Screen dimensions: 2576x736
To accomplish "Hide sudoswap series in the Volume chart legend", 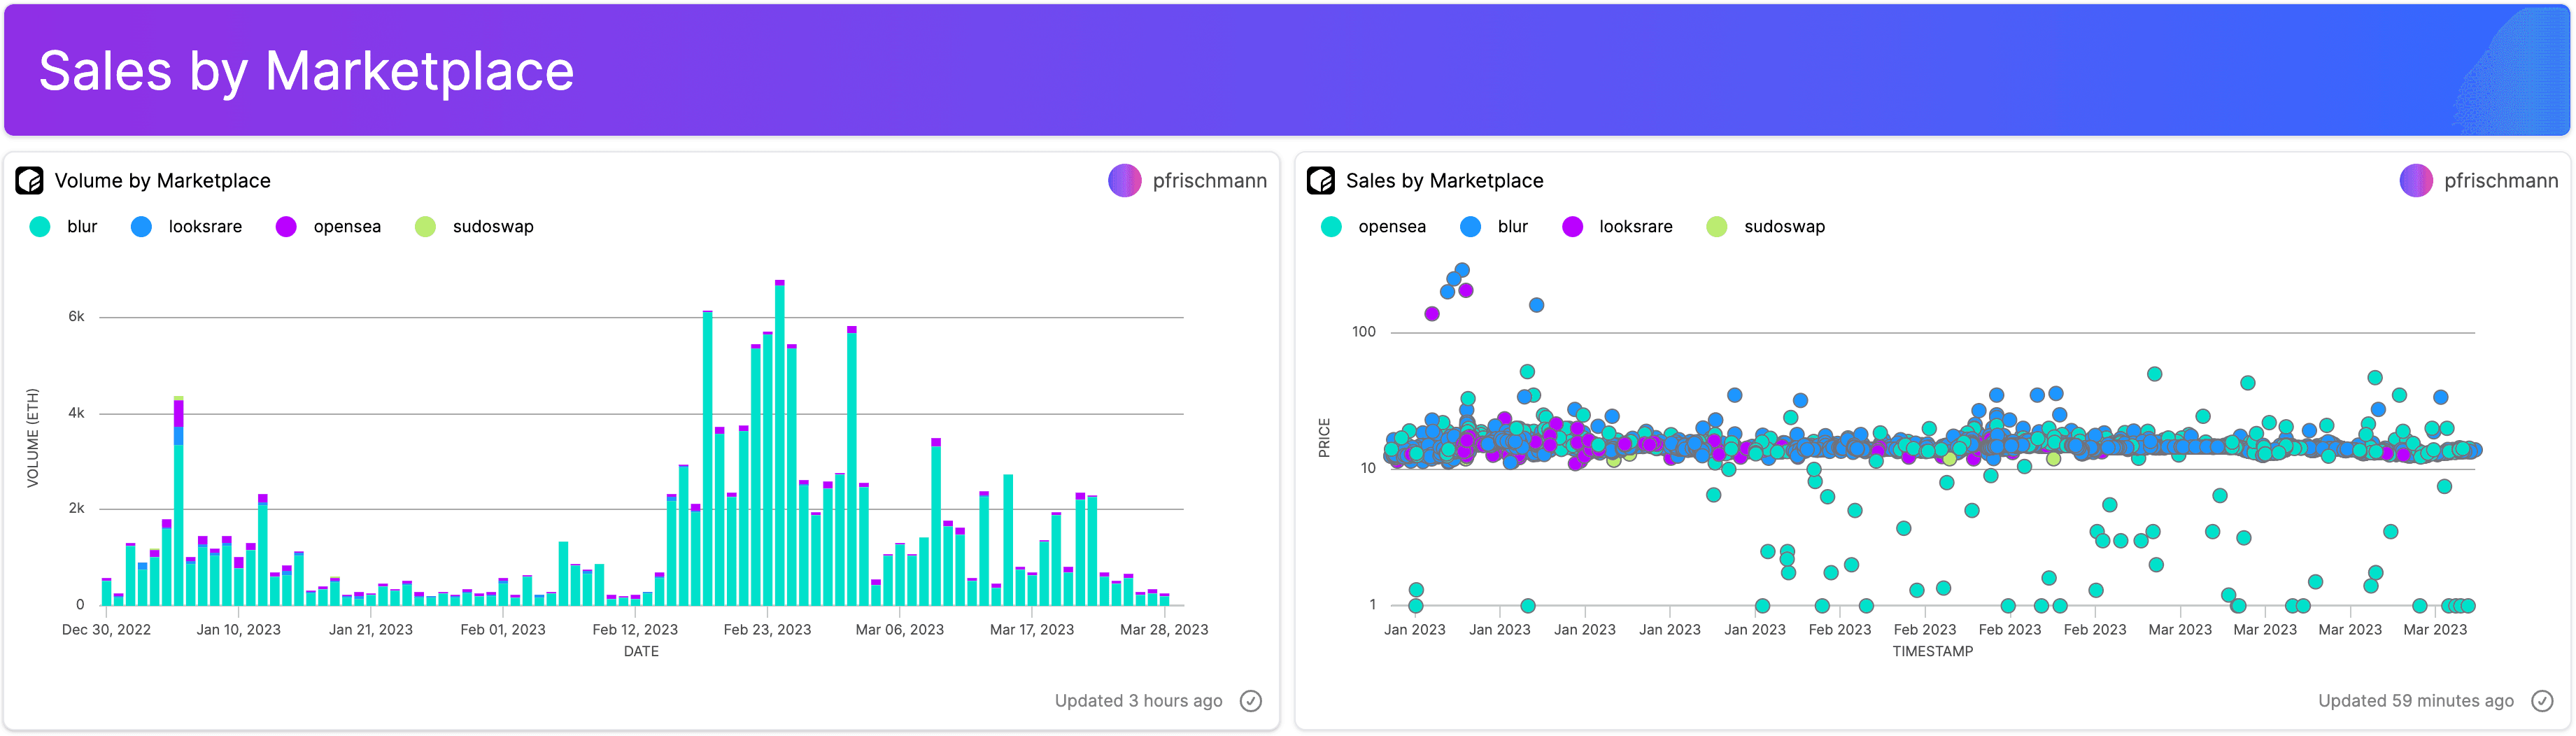I will [x=474, y=227].
